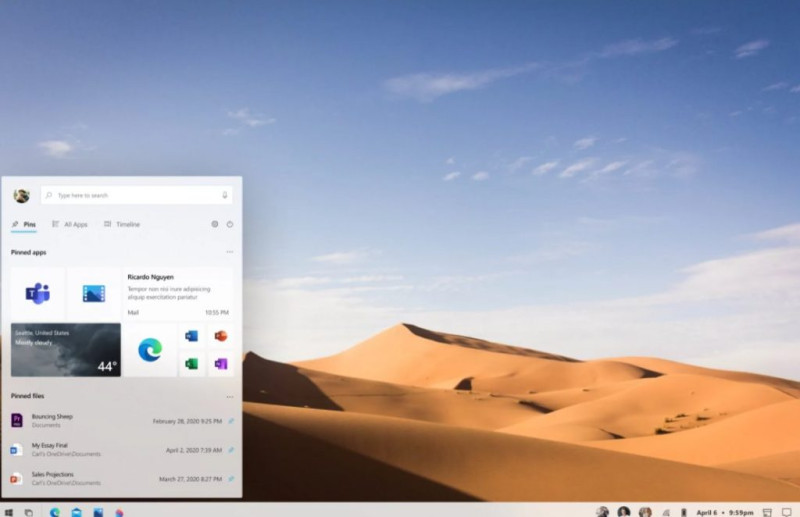Click the power button in Start menu

click(x=229, y=224)
